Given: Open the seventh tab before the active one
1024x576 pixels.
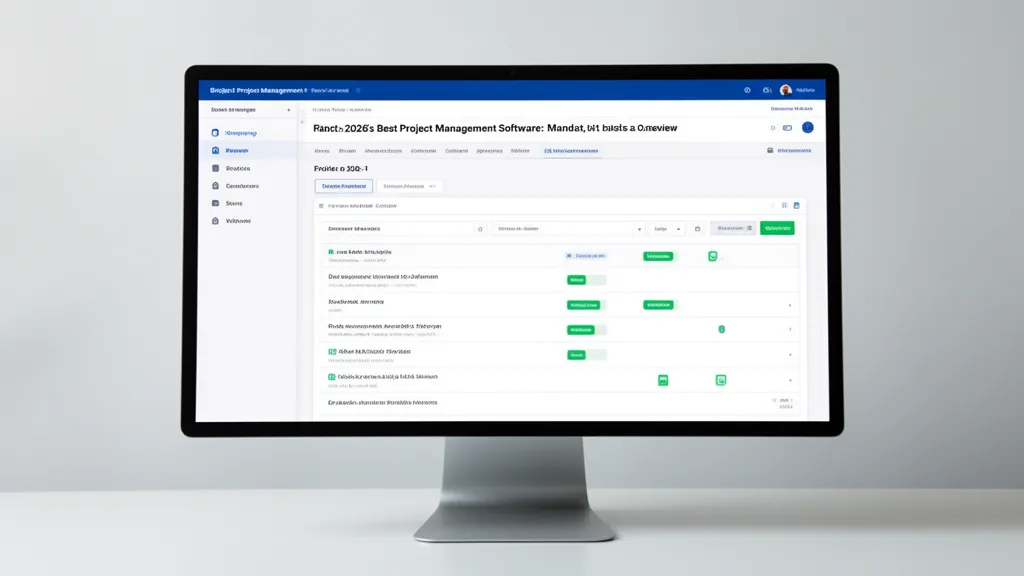Looking at the screenshot, I should pos(520,151).
